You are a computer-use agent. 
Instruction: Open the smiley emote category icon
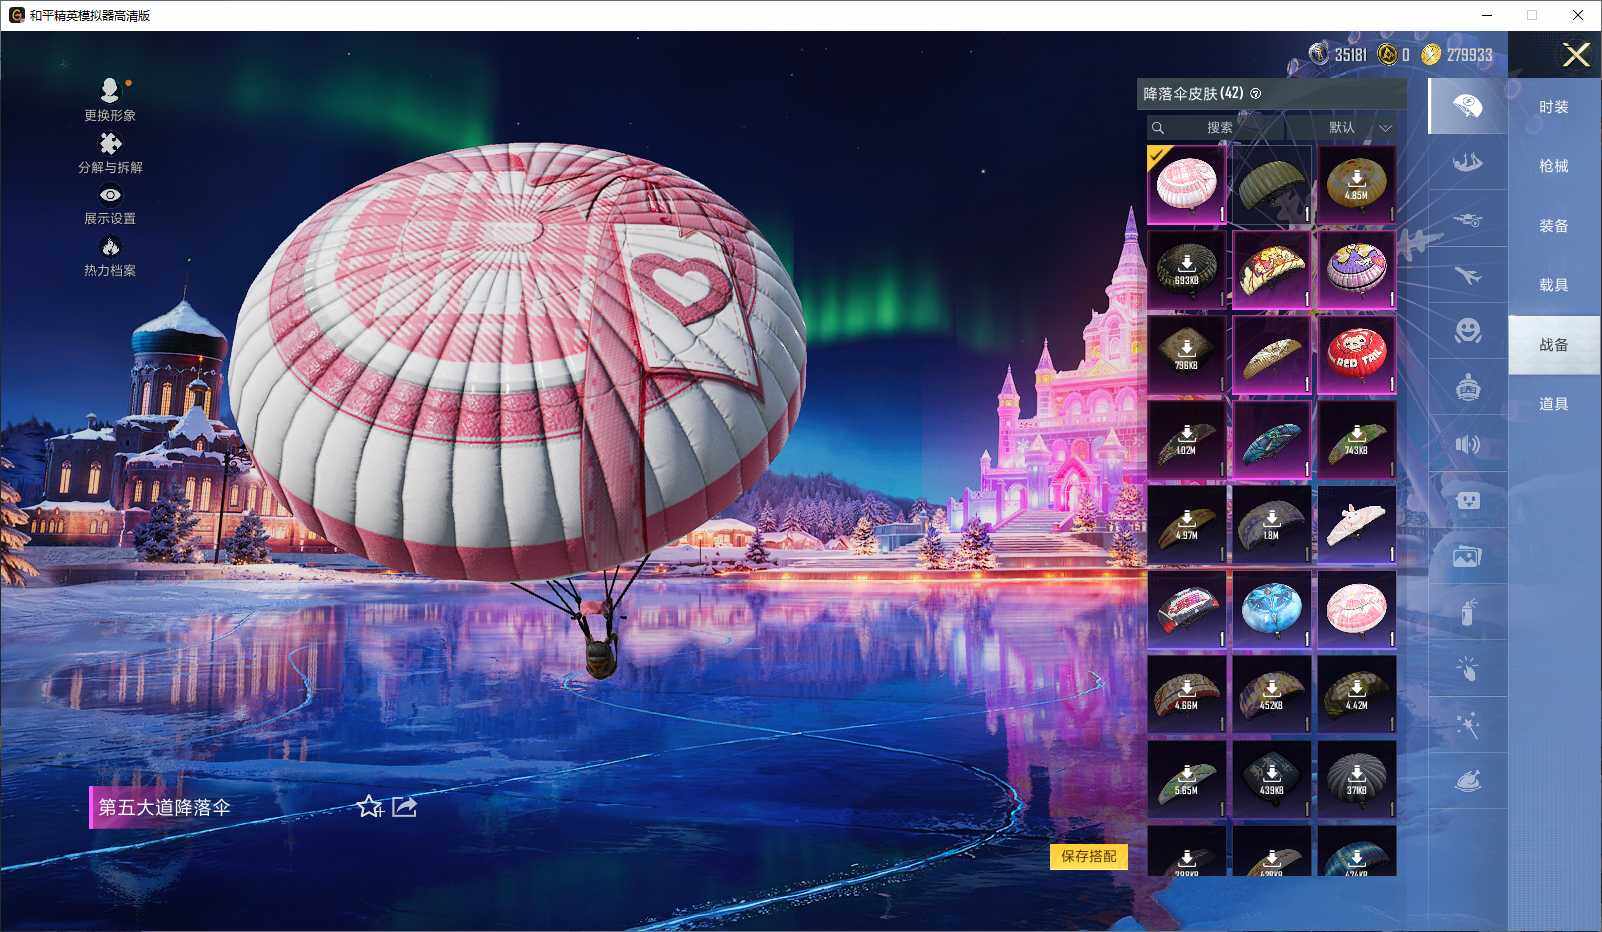[1467, 331]
